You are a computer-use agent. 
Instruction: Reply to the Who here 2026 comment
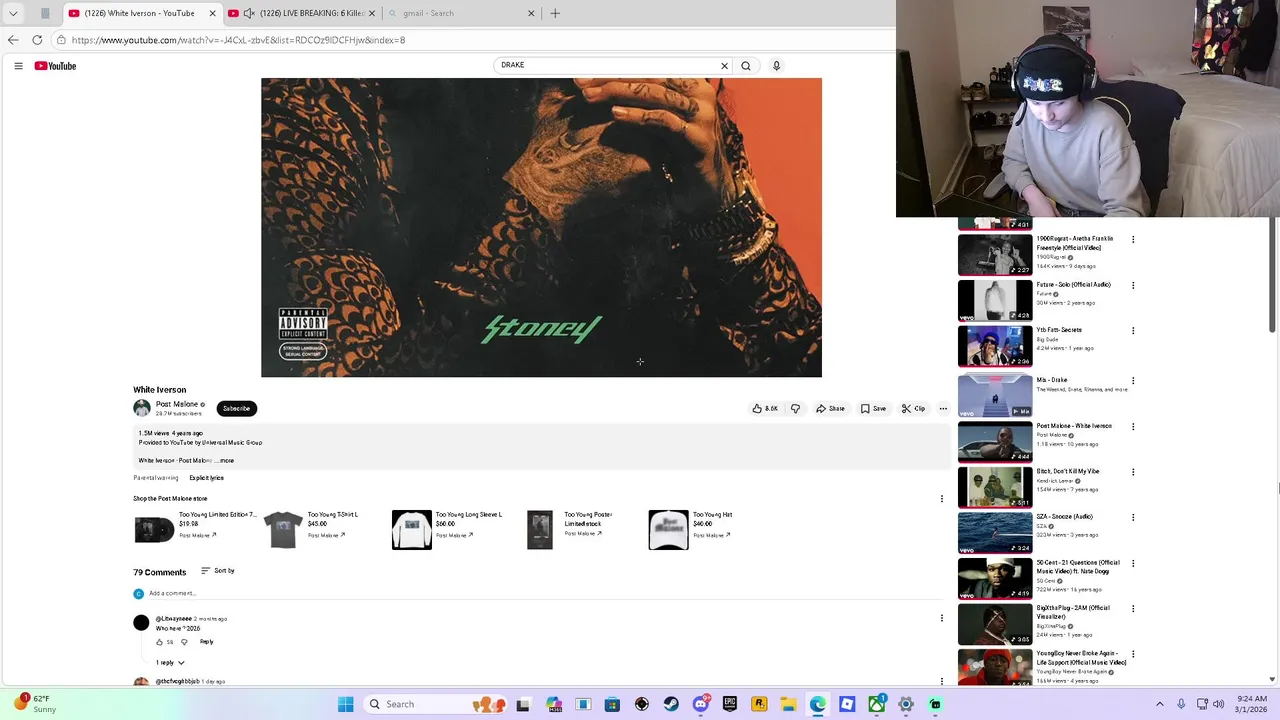point(206,642)
